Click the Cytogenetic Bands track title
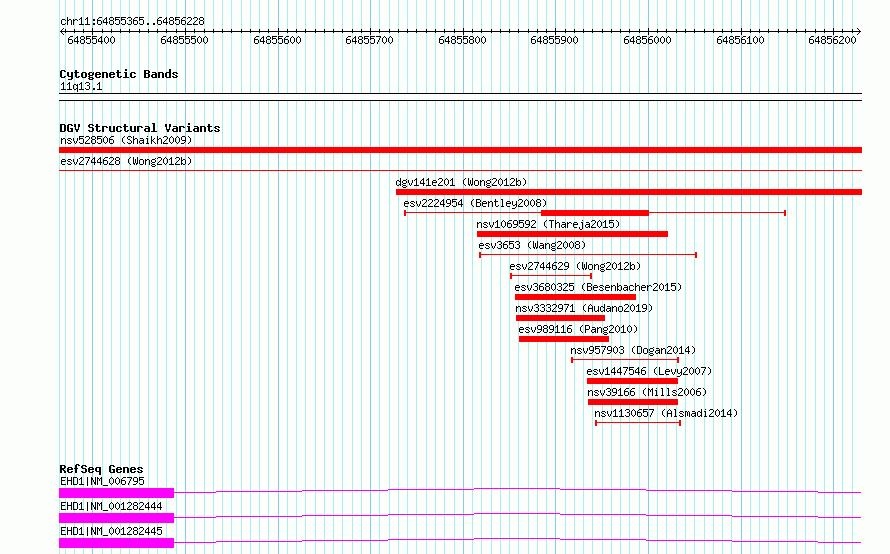This screenshot has width=890, height=554. (x=119, y=74)
